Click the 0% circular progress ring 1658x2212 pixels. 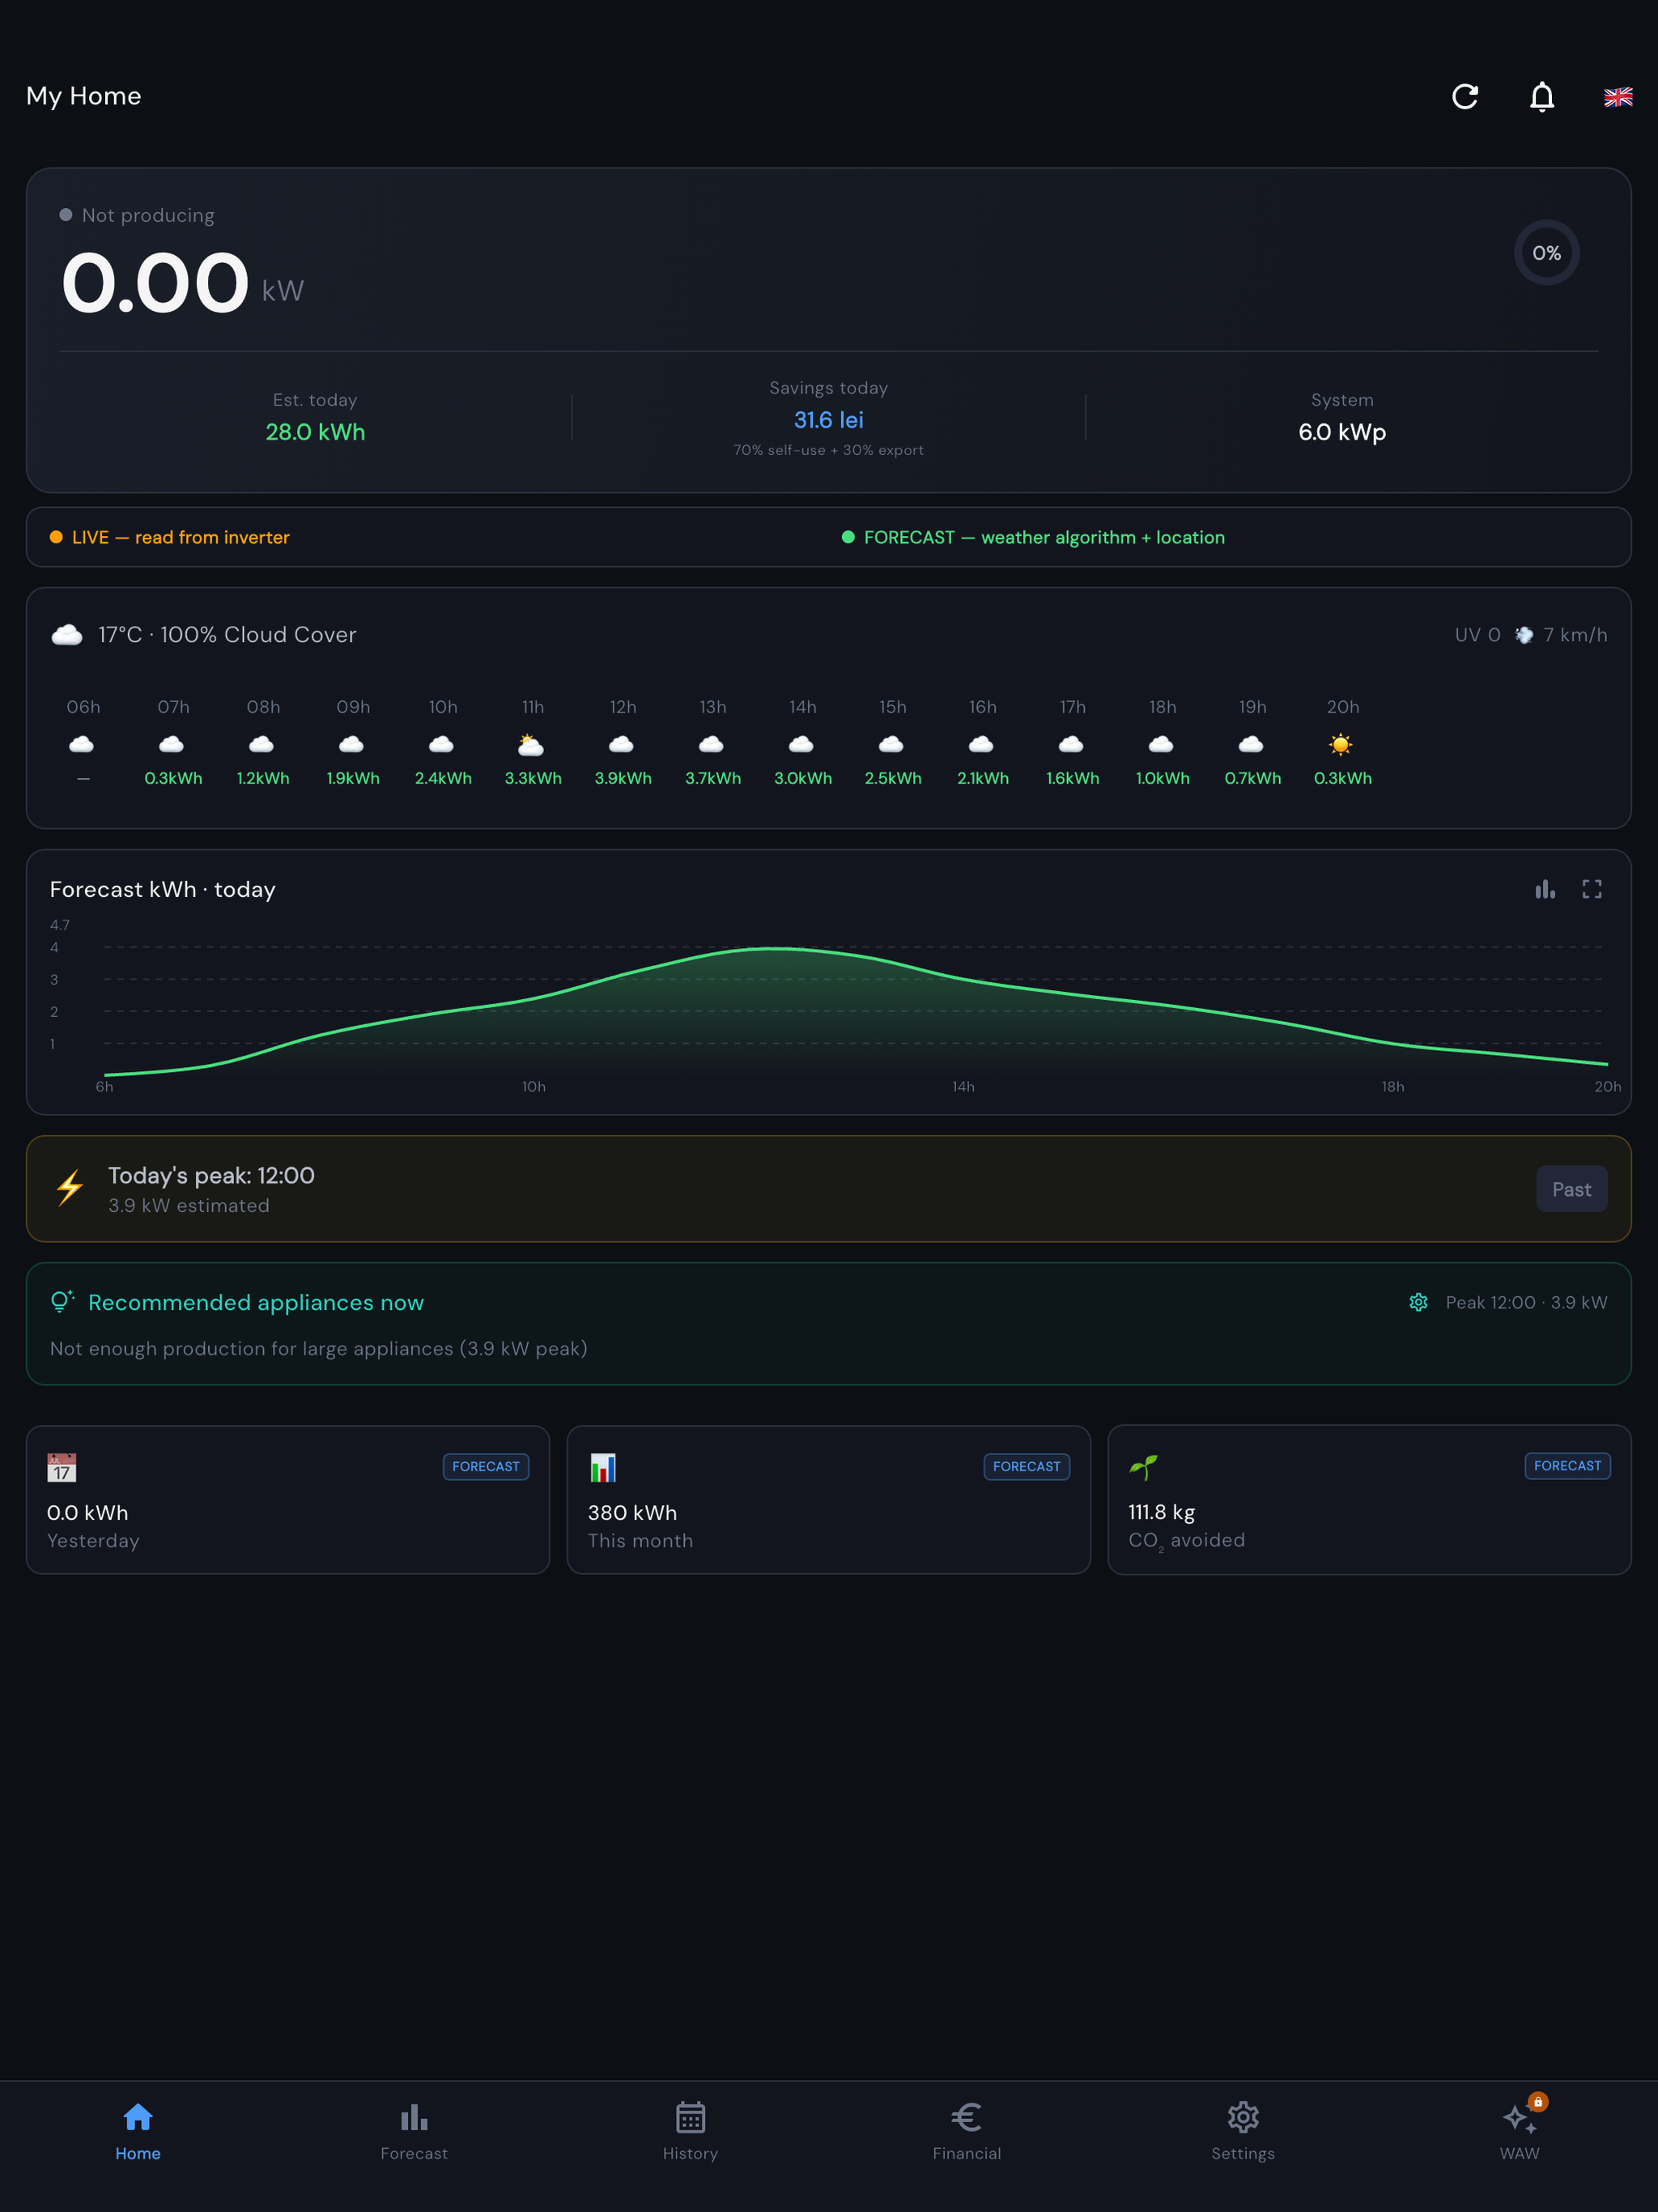click(1546, 253)
